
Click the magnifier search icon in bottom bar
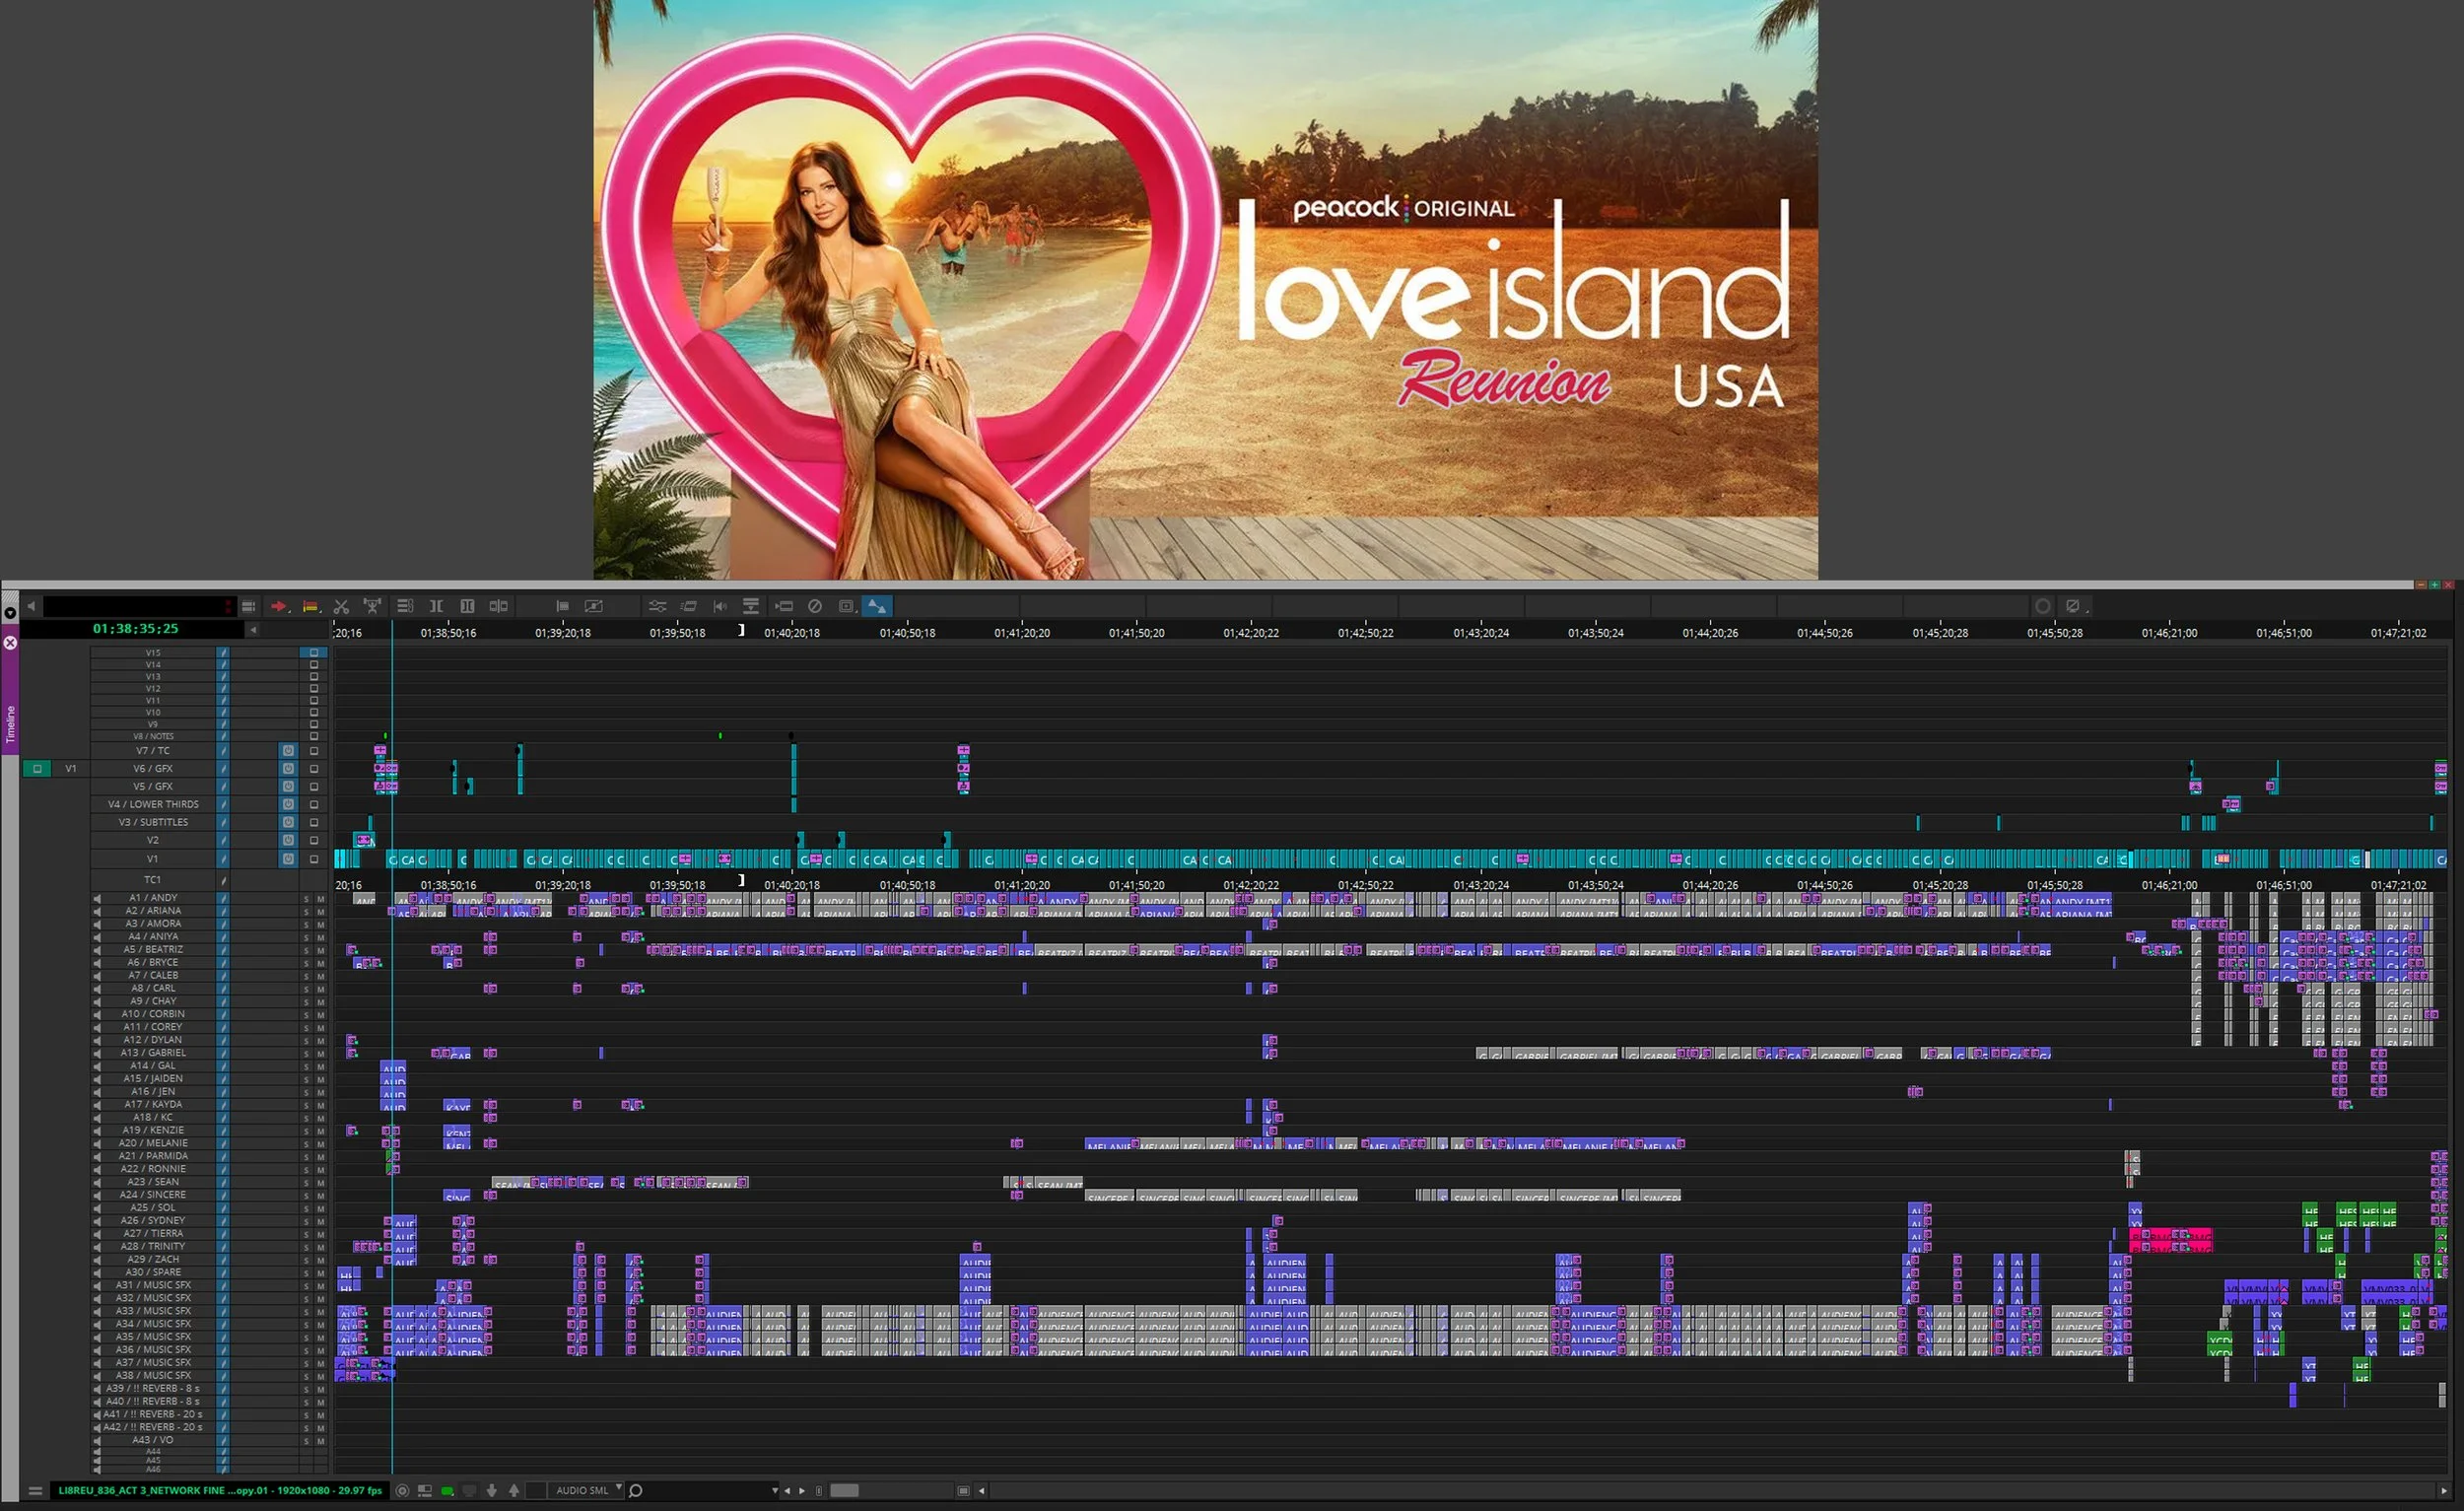pos(635,1491)
